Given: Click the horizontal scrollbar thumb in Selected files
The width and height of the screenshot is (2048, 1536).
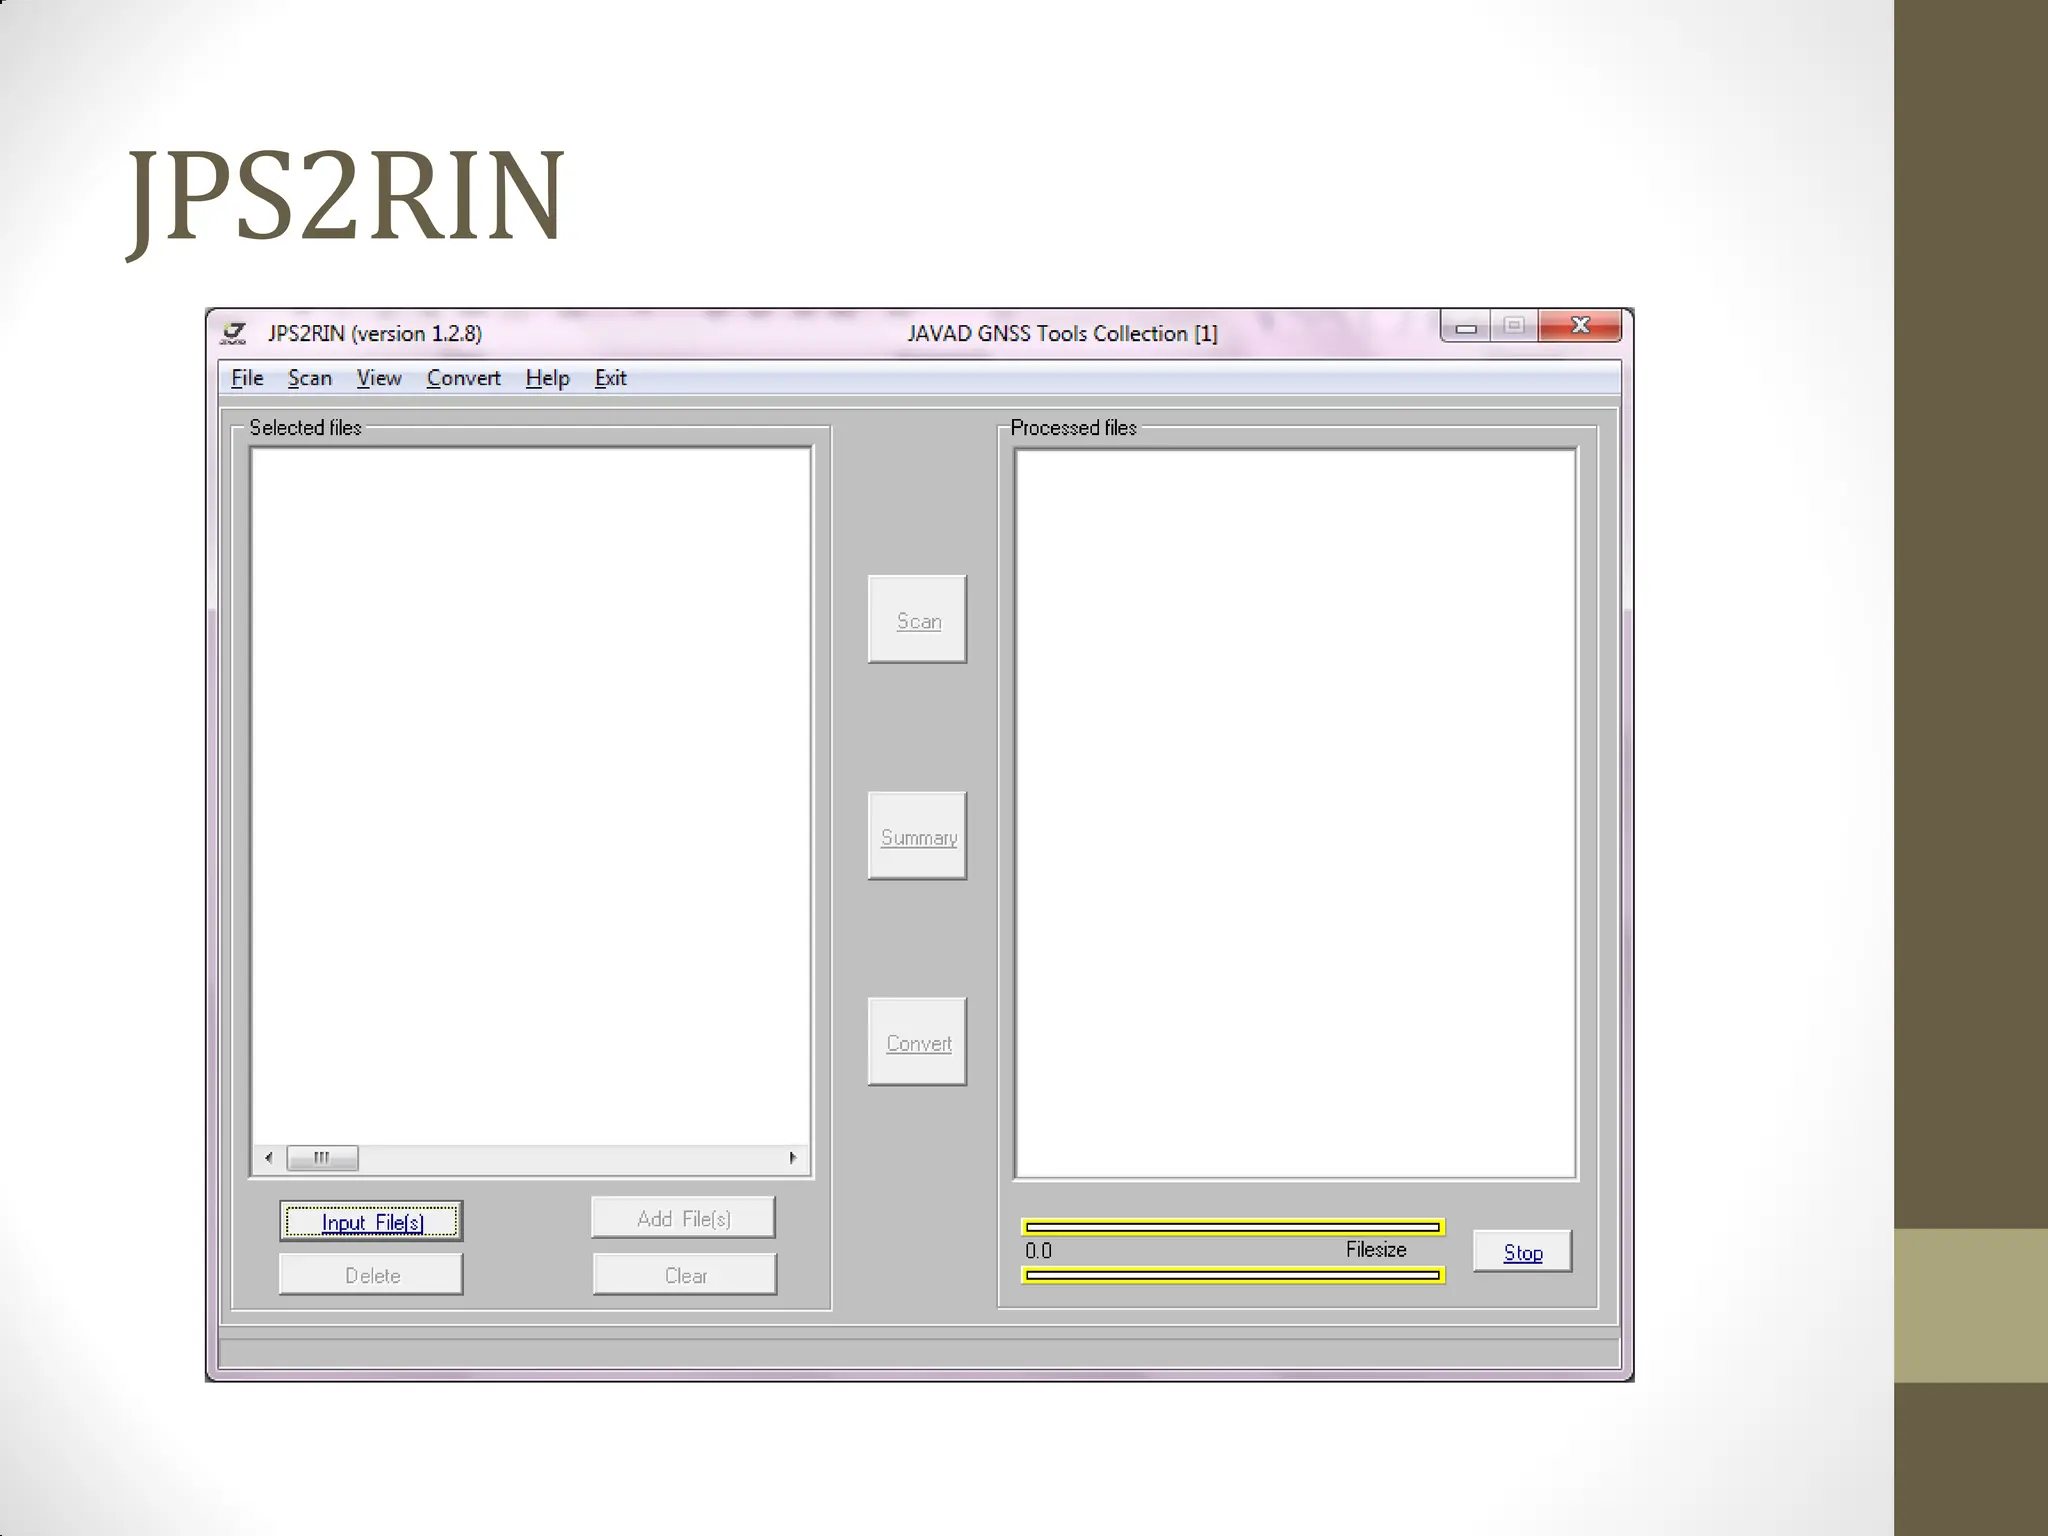Looking at the screenshot, I should tap(322, 1158).
